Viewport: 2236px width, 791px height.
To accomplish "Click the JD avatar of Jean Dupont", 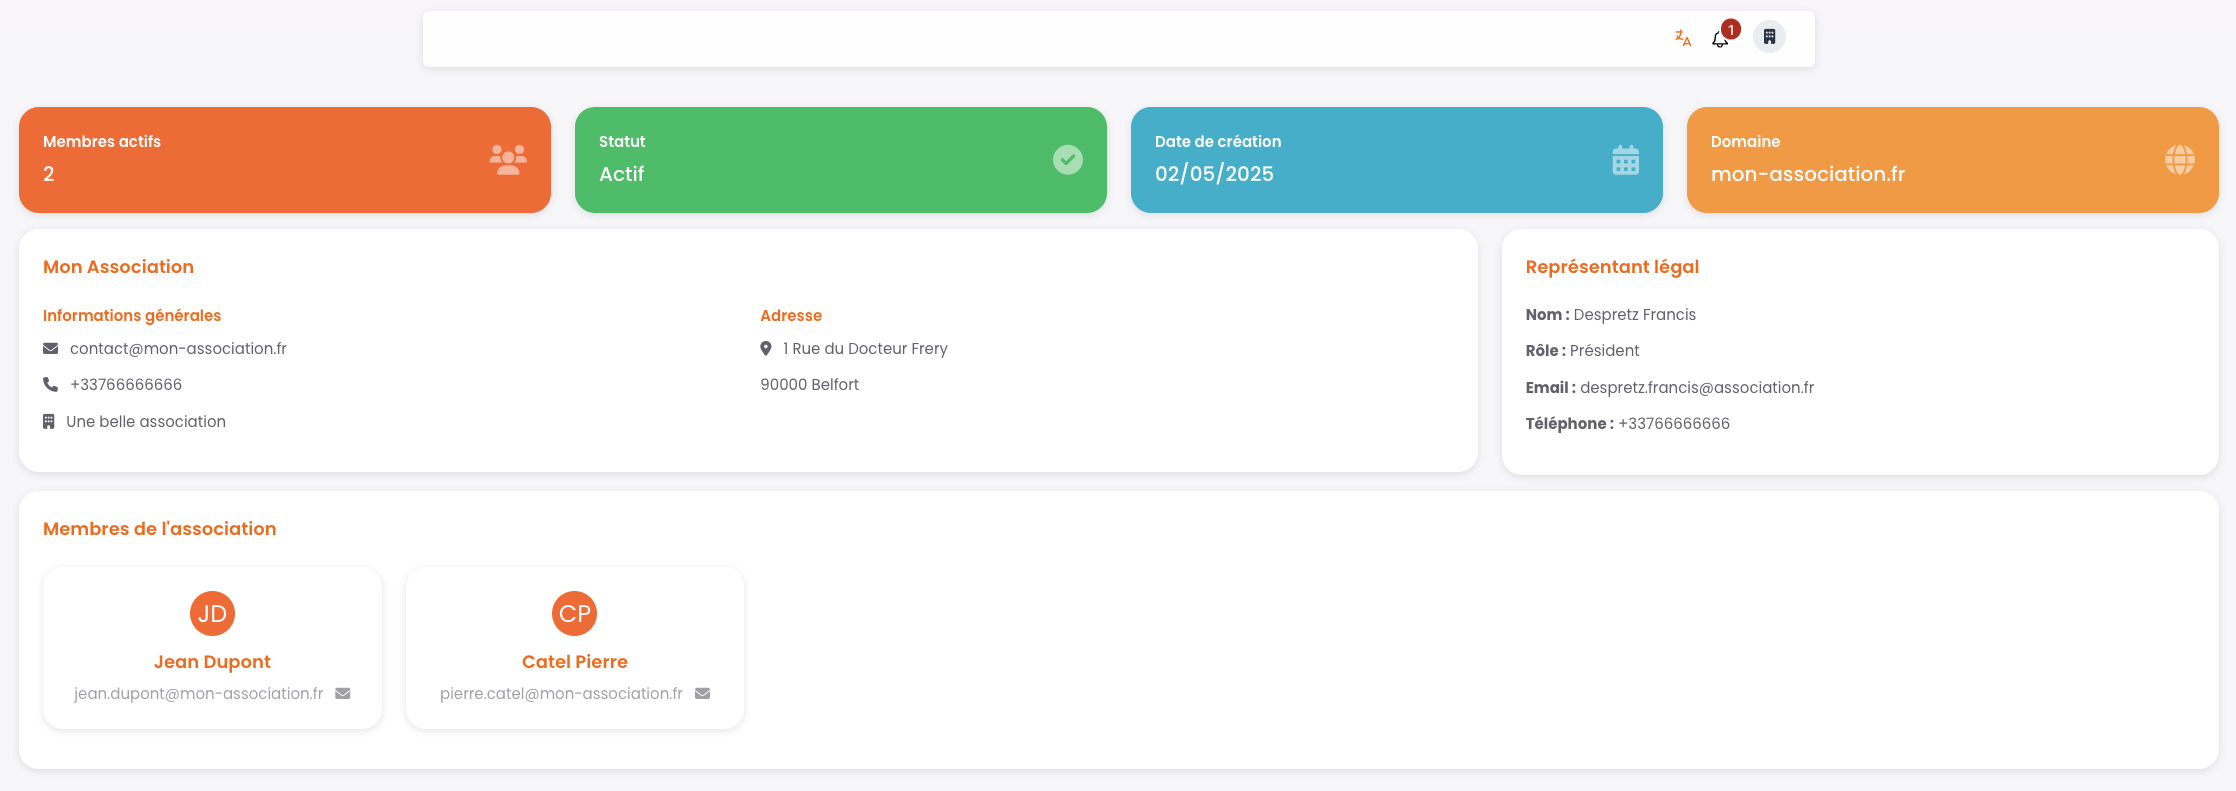I will [x=212, y=613].
